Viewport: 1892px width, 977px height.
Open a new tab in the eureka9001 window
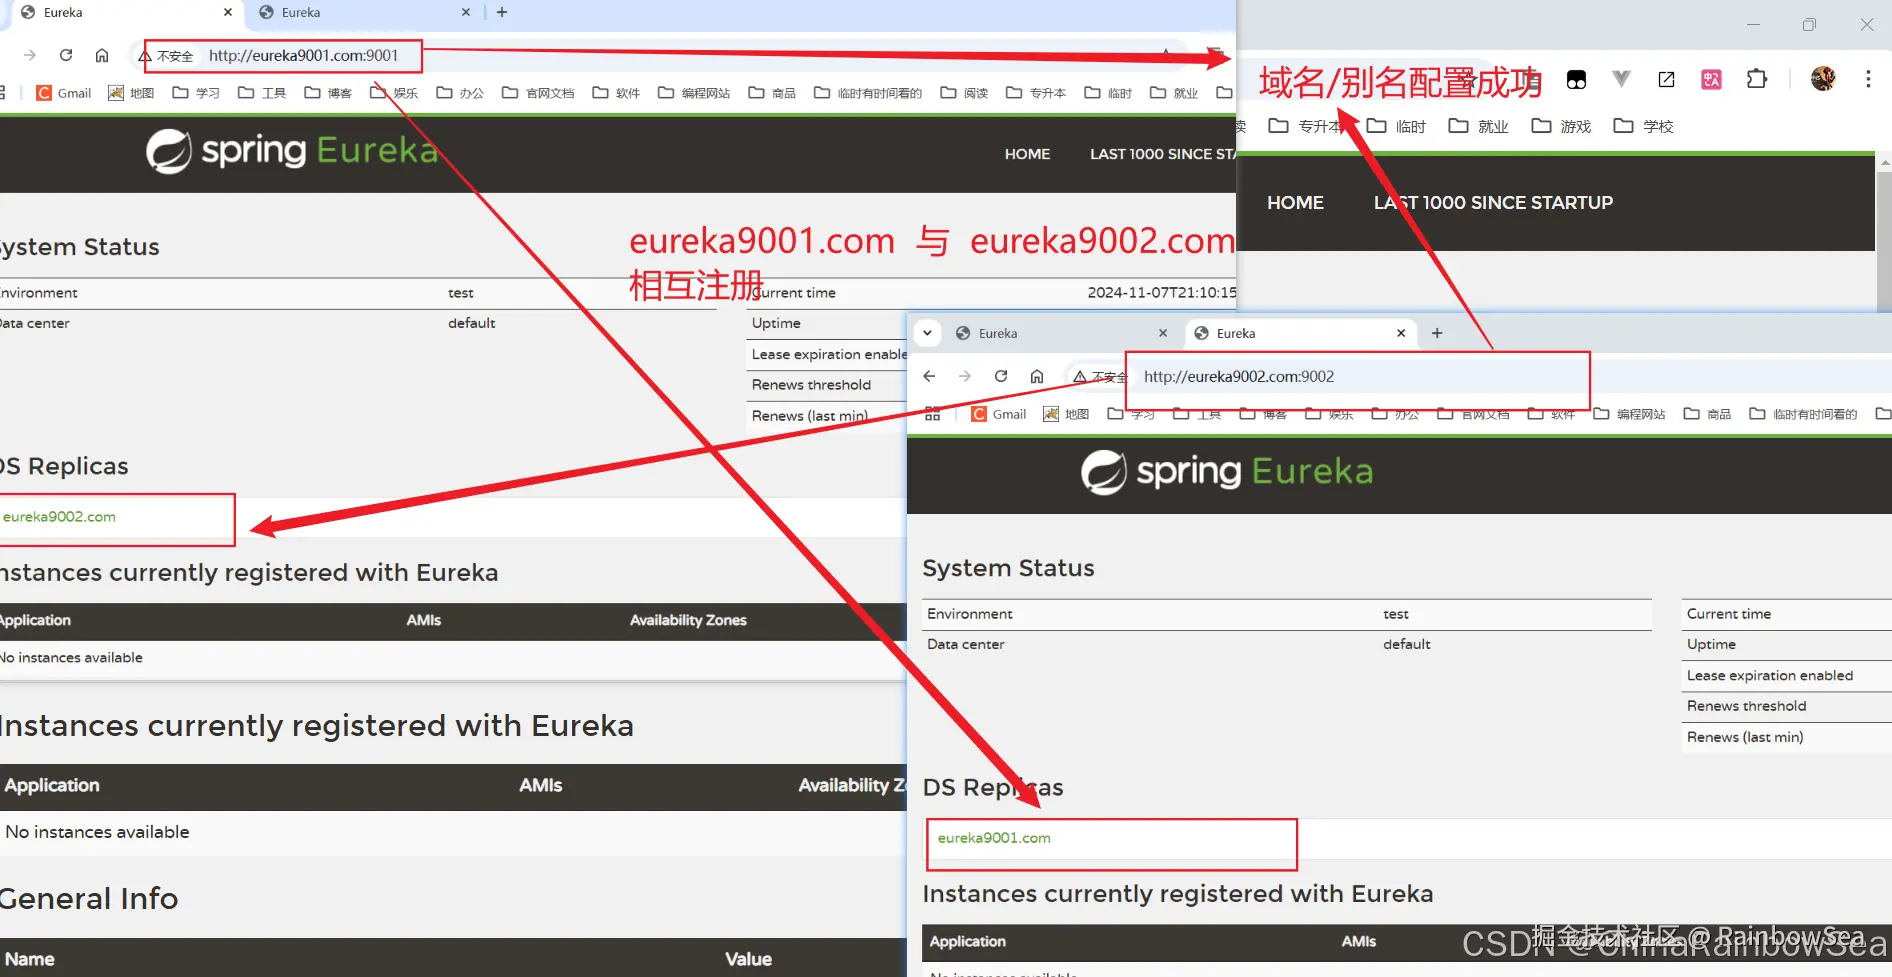(x=502, y=12)
